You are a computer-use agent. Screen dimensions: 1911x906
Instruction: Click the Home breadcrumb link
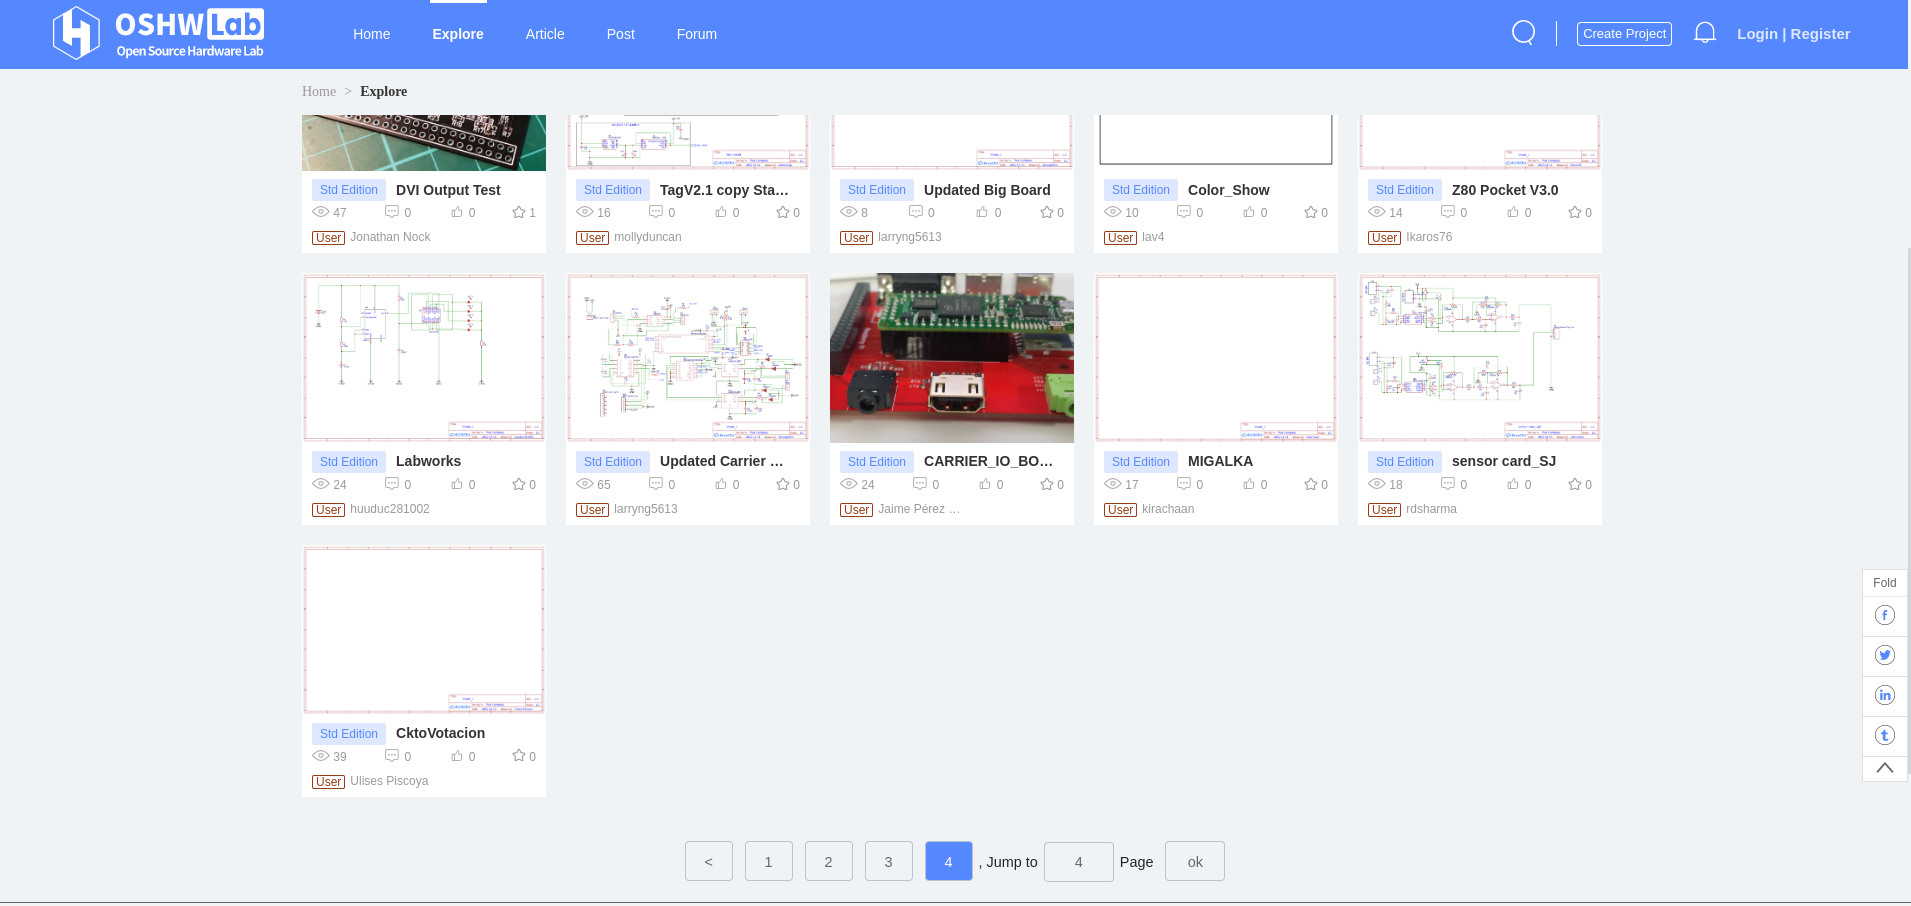click(319, 91)
